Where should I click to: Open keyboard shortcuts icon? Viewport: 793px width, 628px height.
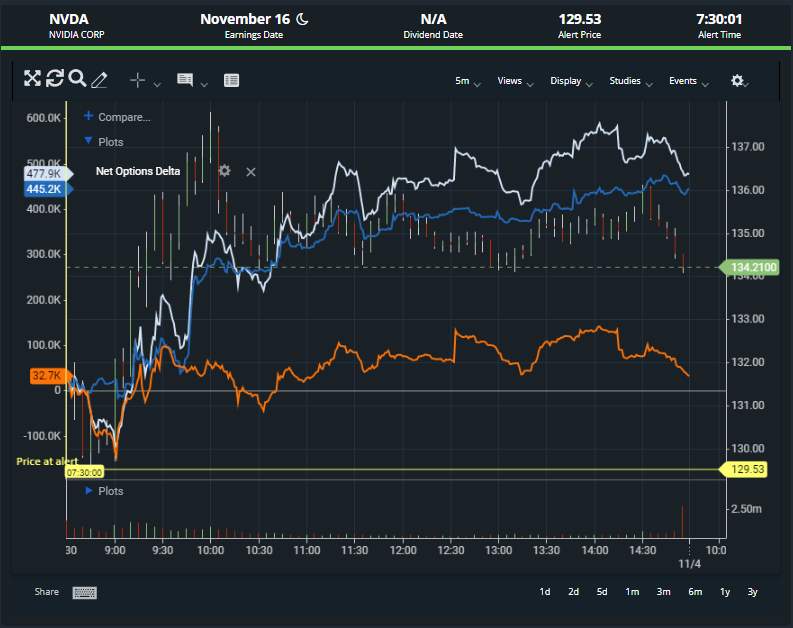[84, 593]
